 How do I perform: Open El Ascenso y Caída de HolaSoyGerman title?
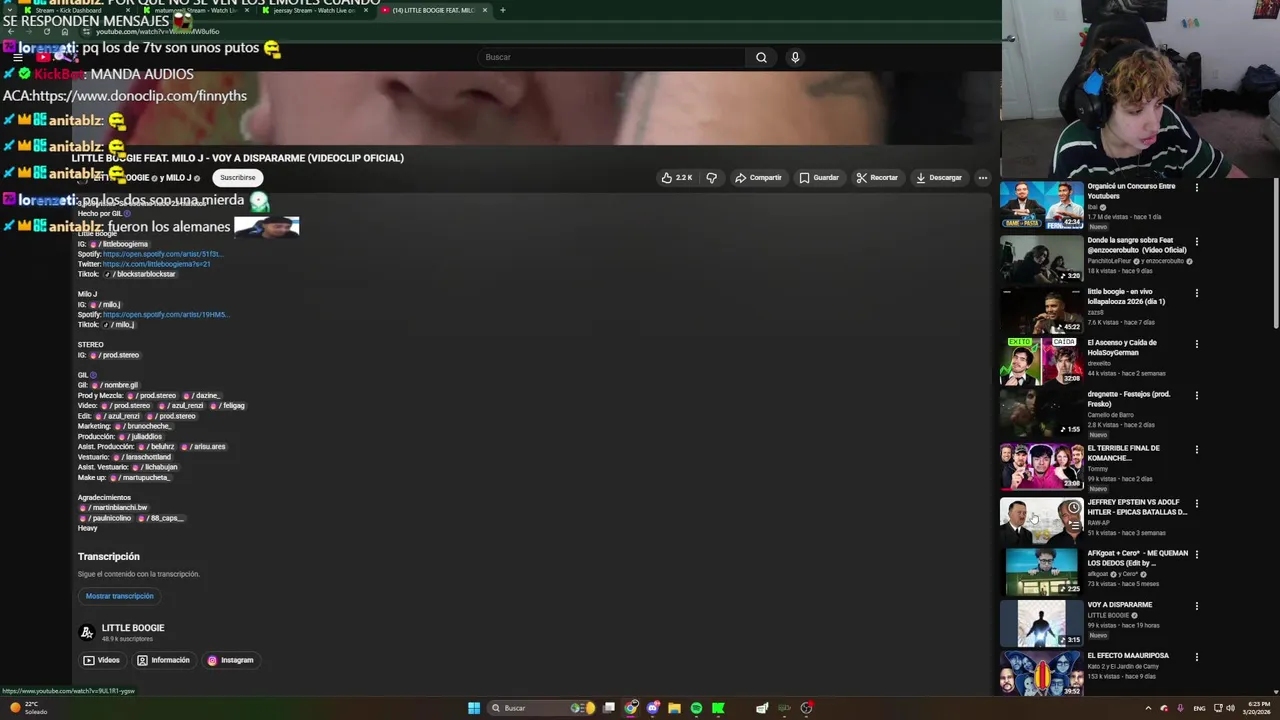click(1122, 347)
